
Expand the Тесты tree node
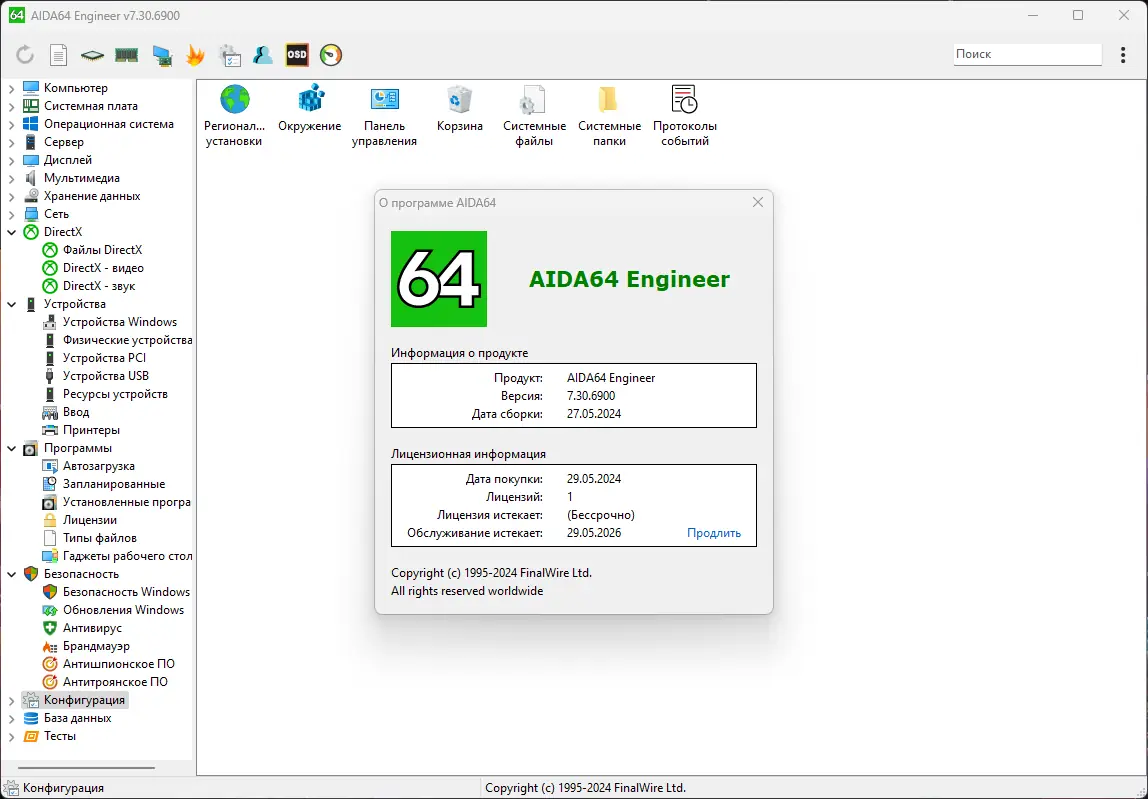click(12, 736)
